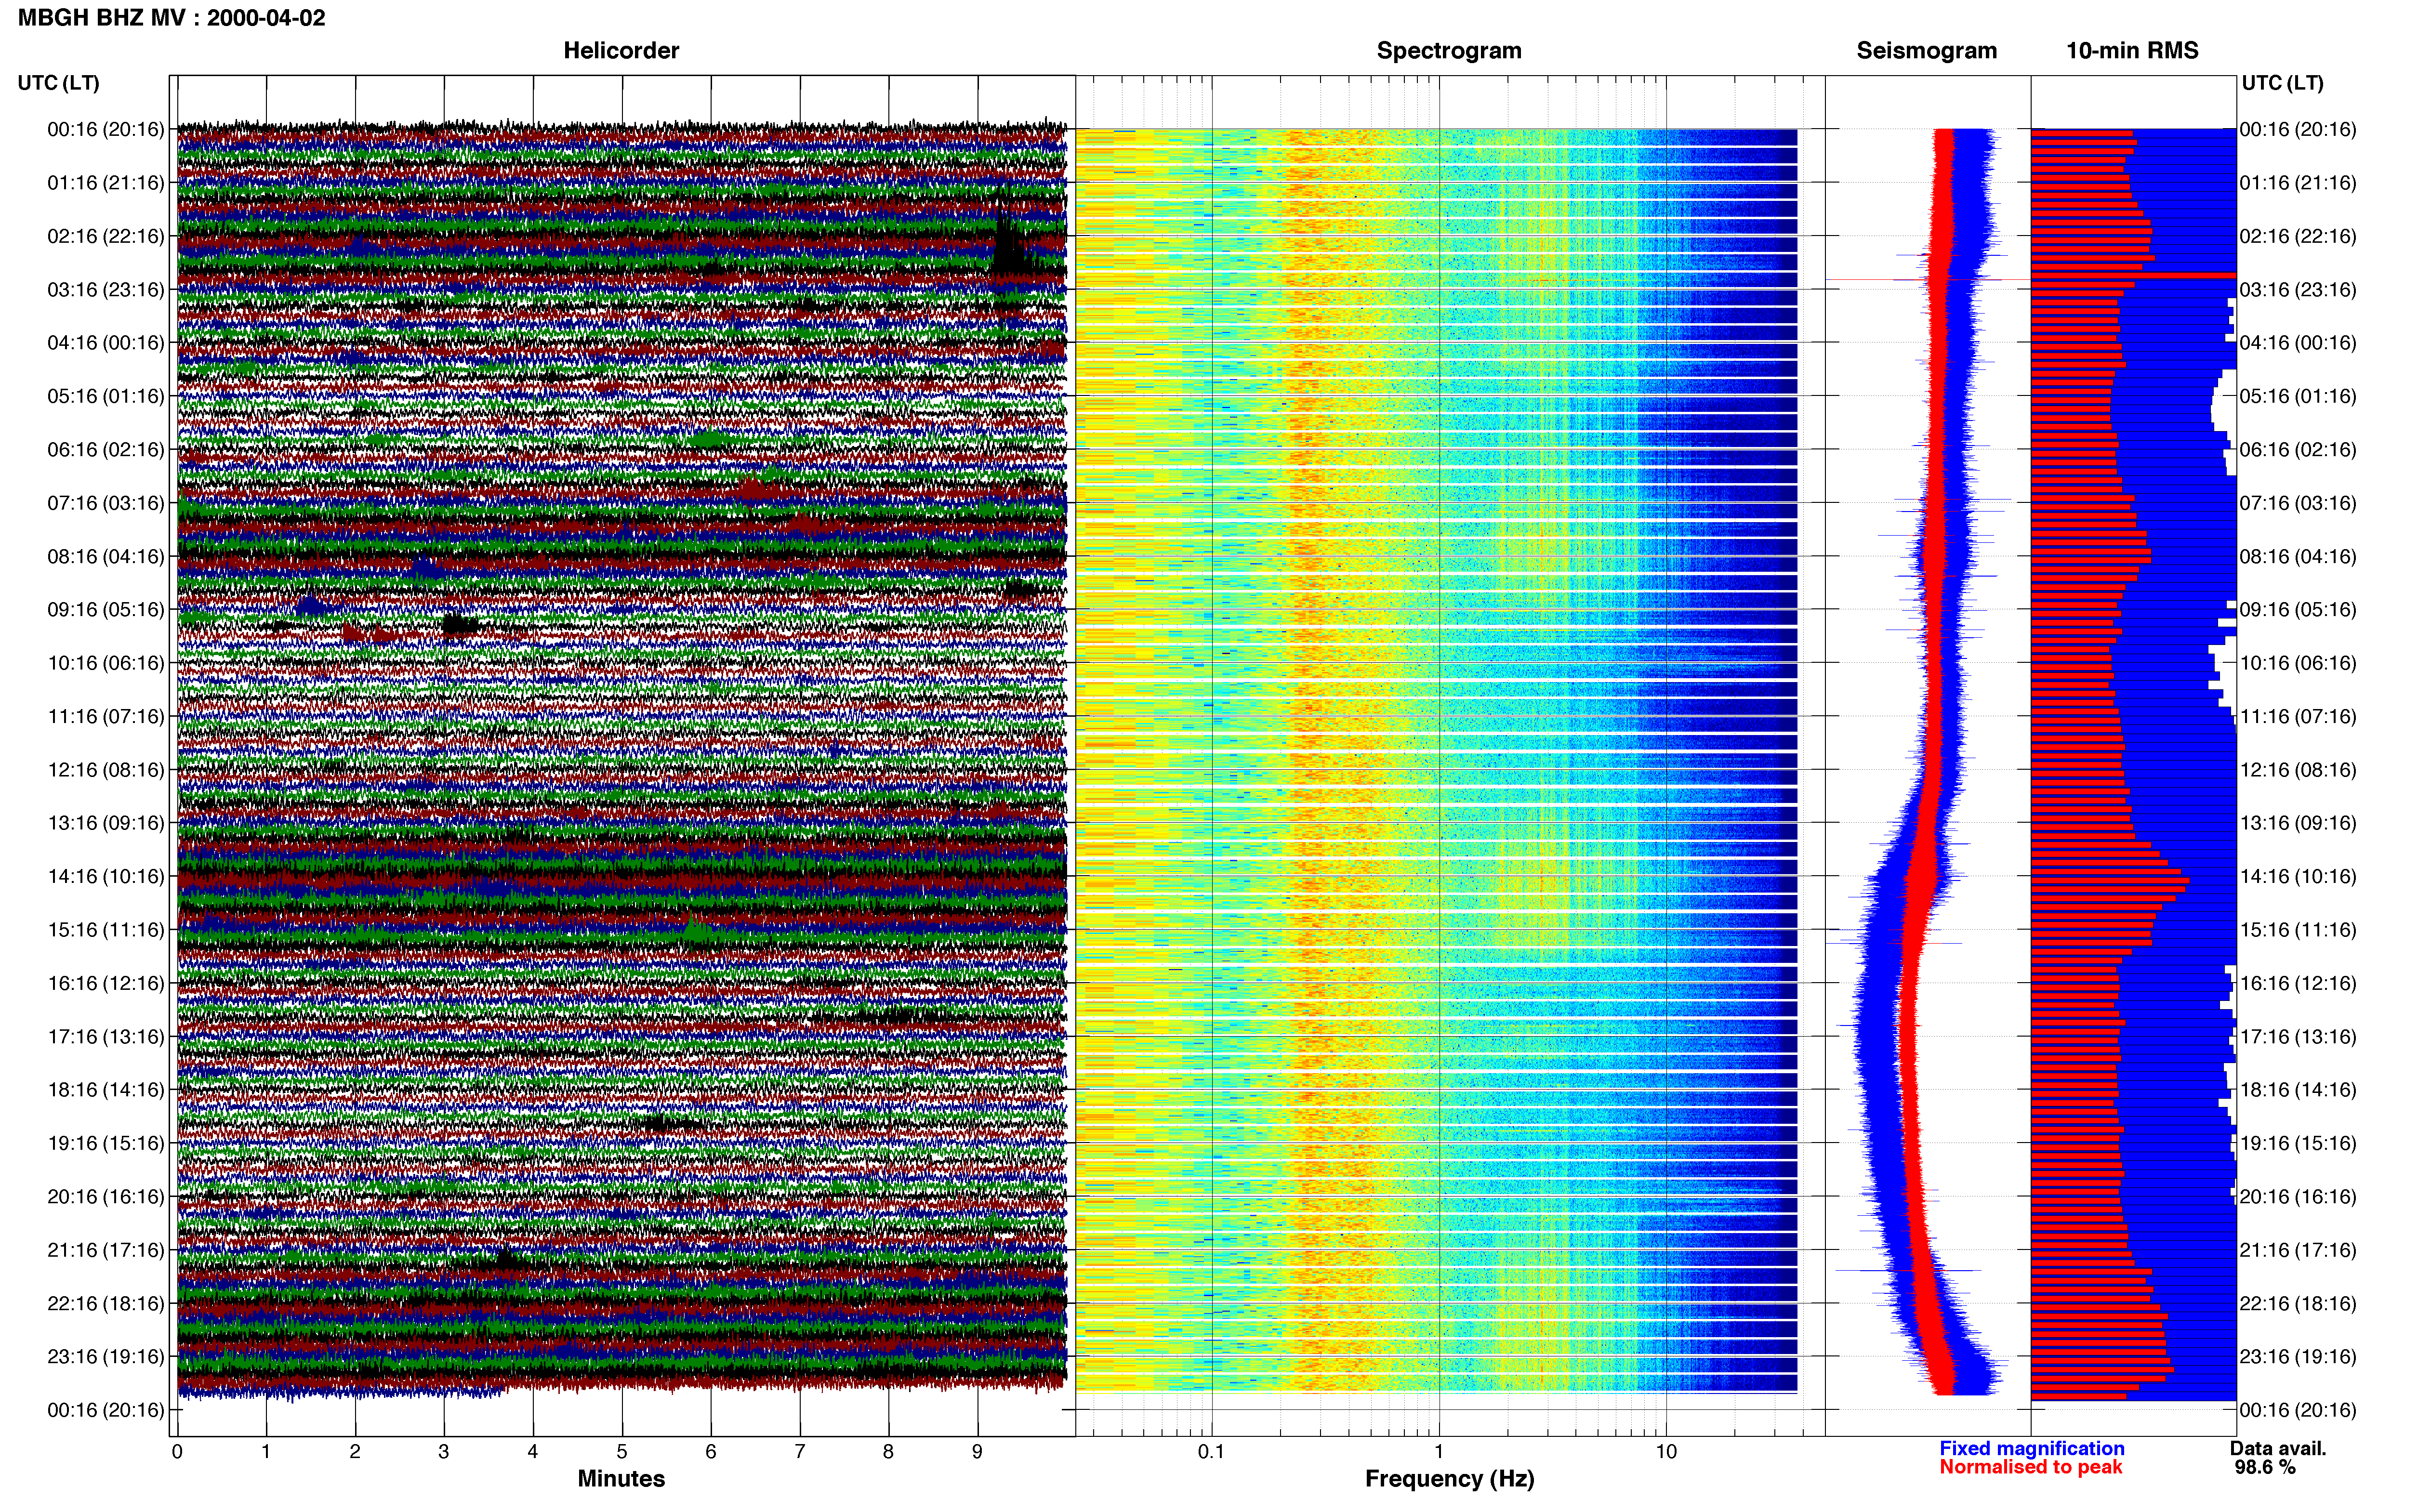Image resolution: width=2418 pixels, height=1512 pixels.
Task: Click left time label 05:16 (01:16)
Action: pyautogui.click(x=106, y=396)
